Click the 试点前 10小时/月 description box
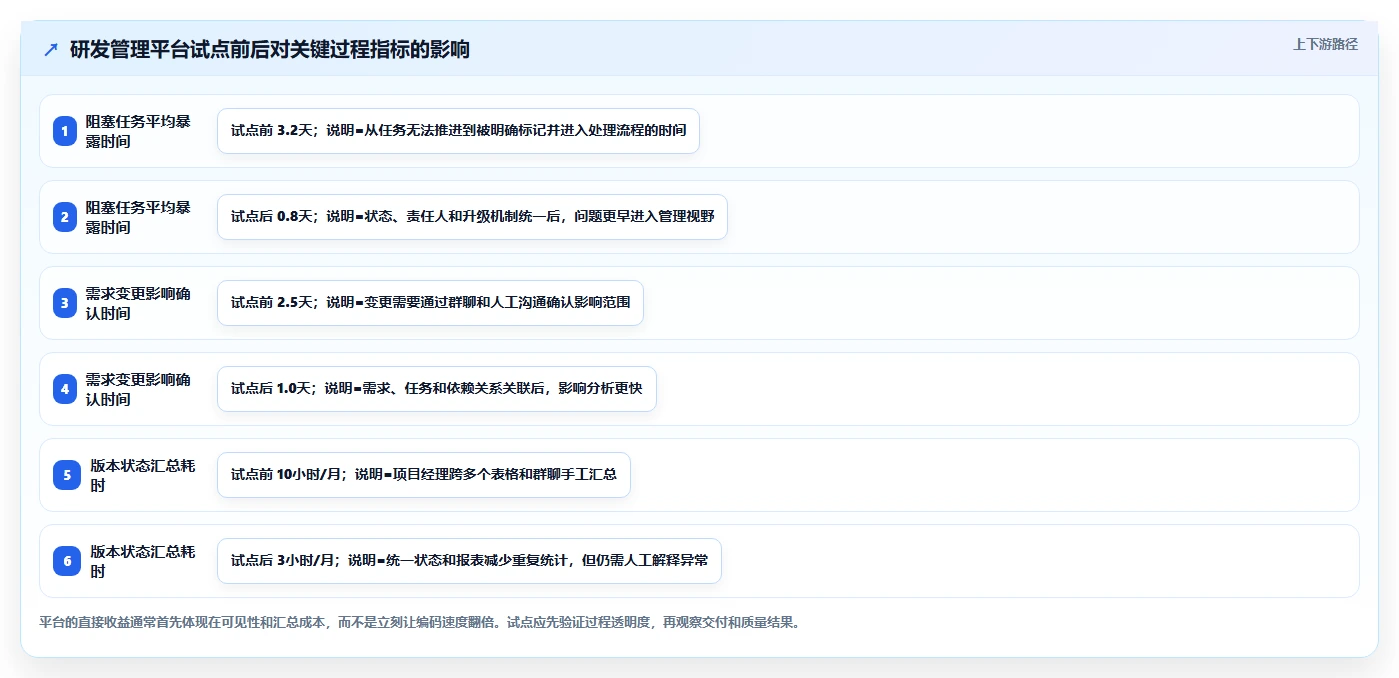The height and width of the screenshot is (678, 1399). coord(424,475)
